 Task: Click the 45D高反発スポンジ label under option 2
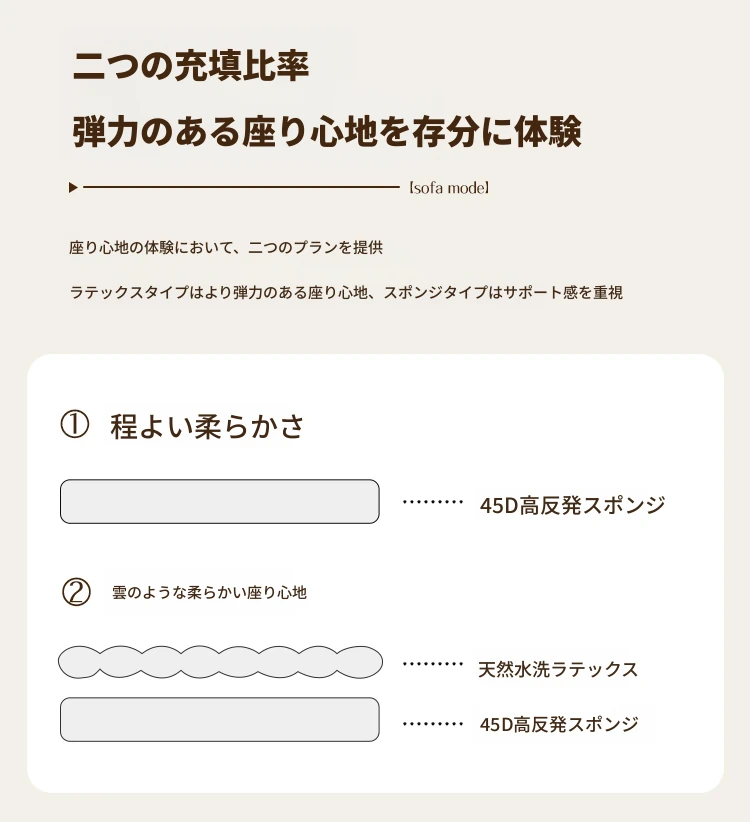click(x=558, y=724)
